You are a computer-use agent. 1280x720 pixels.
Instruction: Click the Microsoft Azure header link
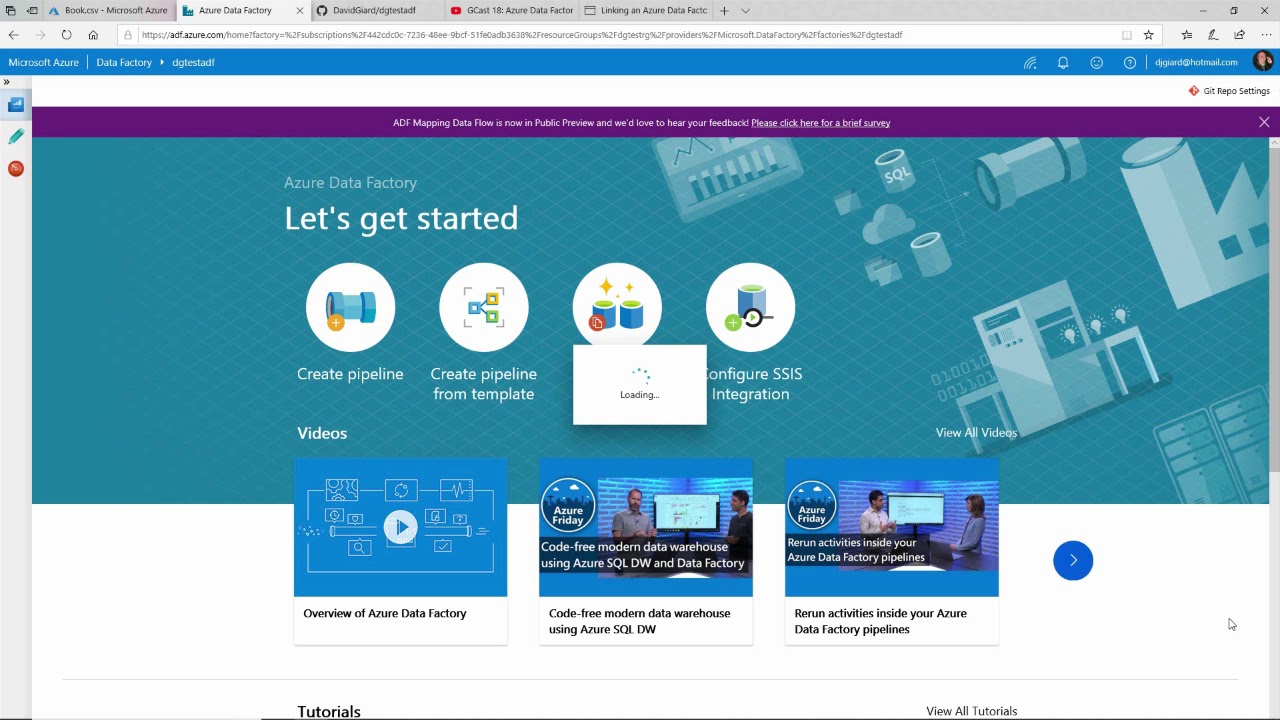tap(44, 62)
